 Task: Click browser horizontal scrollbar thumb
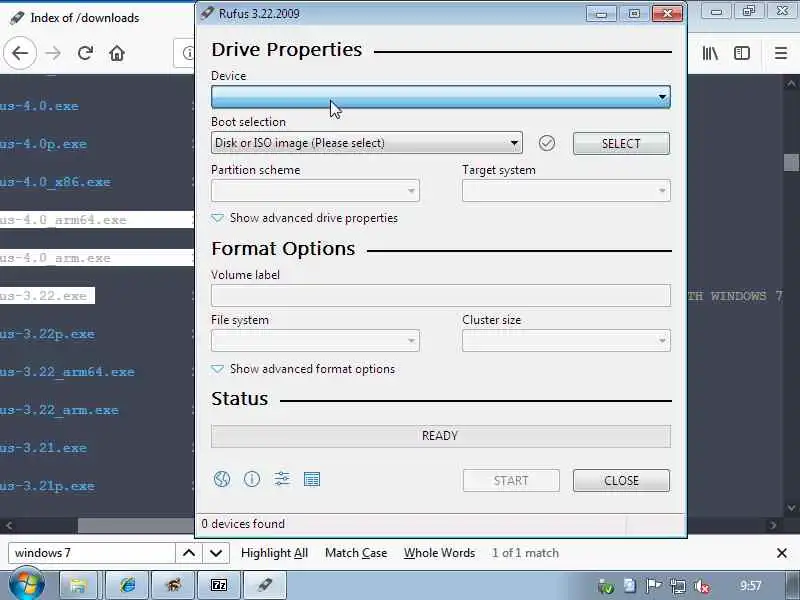[x=136, y=525]
